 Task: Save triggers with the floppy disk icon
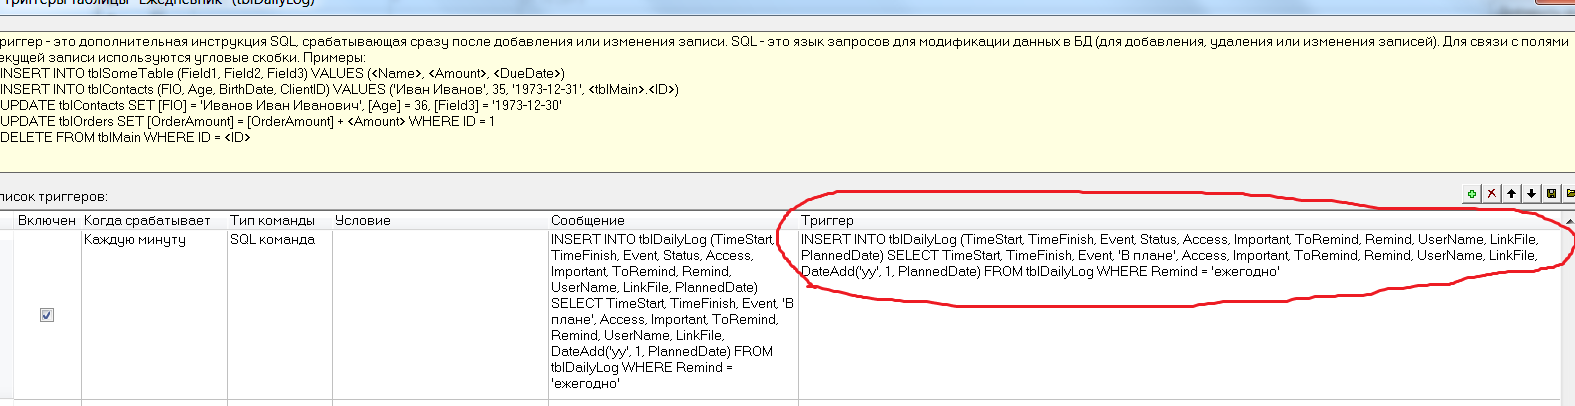(1551, 193)
